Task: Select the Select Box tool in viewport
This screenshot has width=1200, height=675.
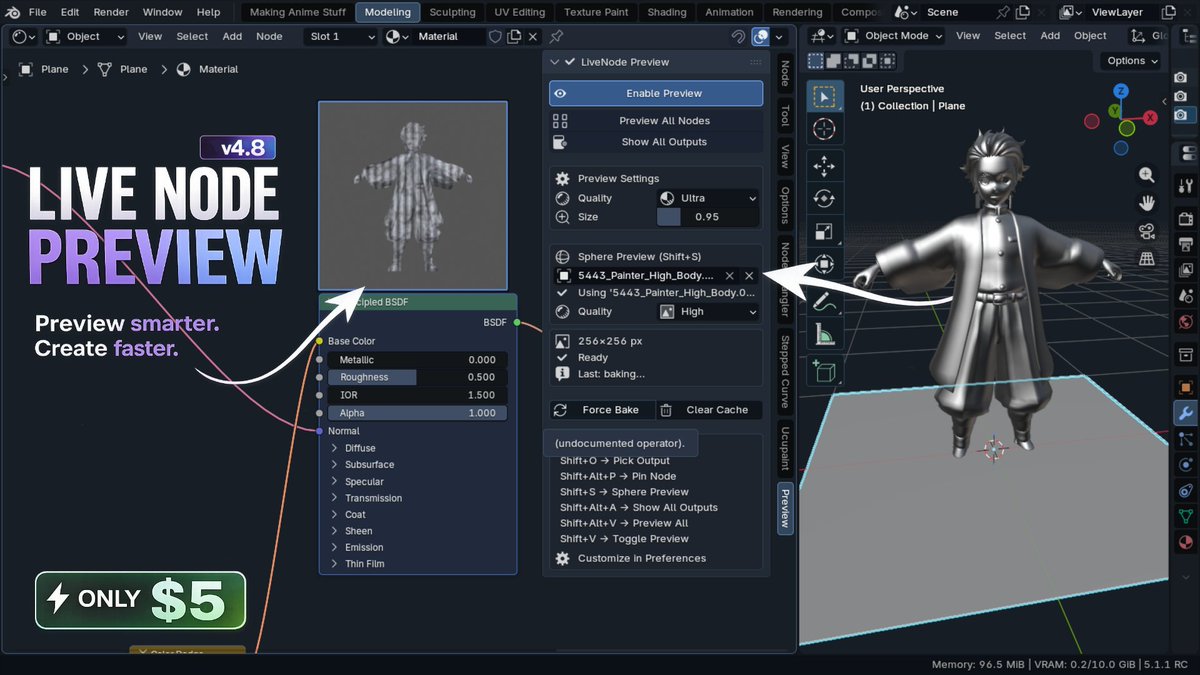Action: (x=824, y=97)
